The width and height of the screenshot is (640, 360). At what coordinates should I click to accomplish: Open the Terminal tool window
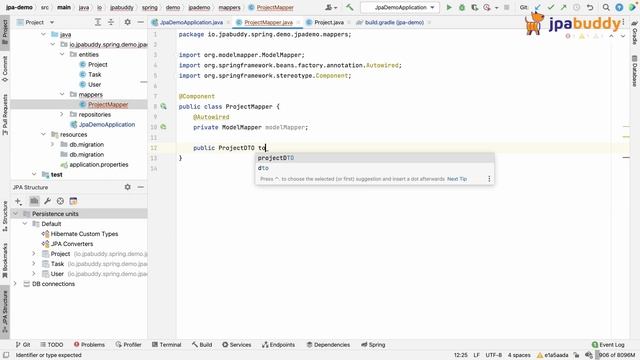coord(167,345)
